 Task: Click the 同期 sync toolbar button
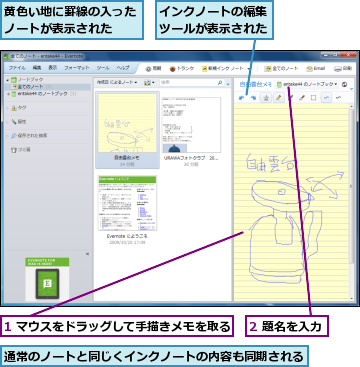tap(154, 69)
